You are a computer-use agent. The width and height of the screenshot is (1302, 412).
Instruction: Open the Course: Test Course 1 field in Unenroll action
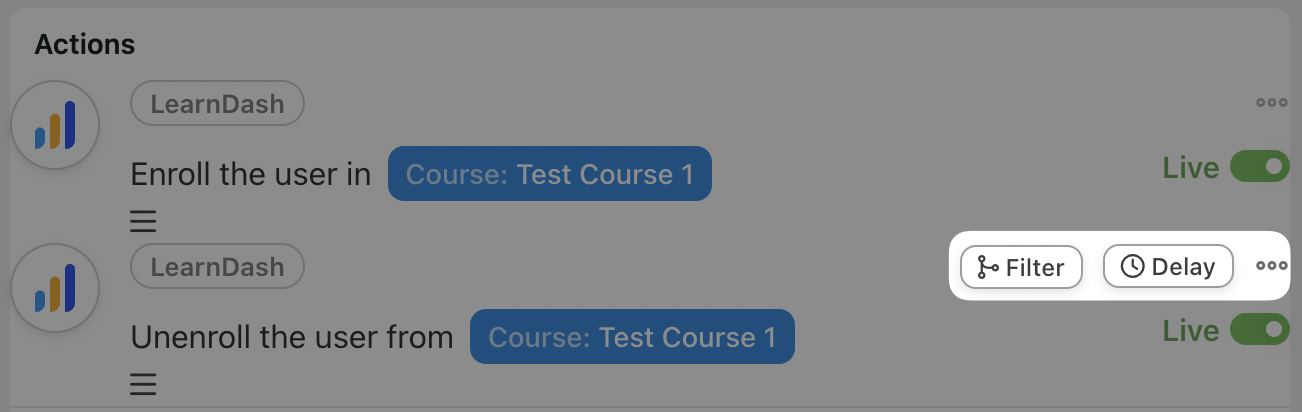[x=632, y=337]
